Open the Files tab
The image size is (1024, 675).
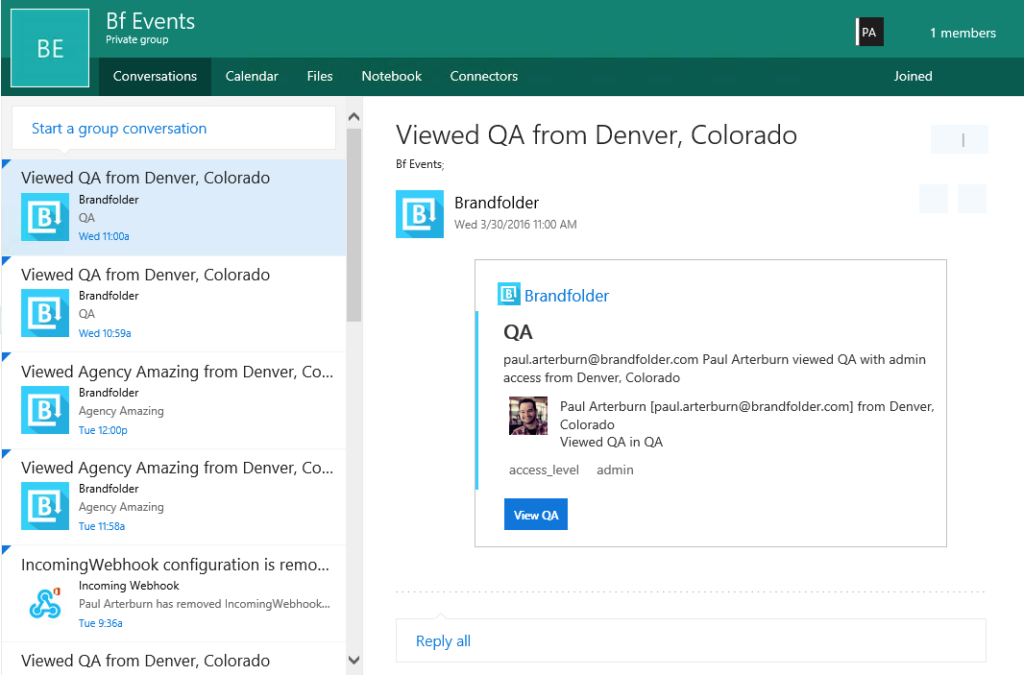point(319,76)
